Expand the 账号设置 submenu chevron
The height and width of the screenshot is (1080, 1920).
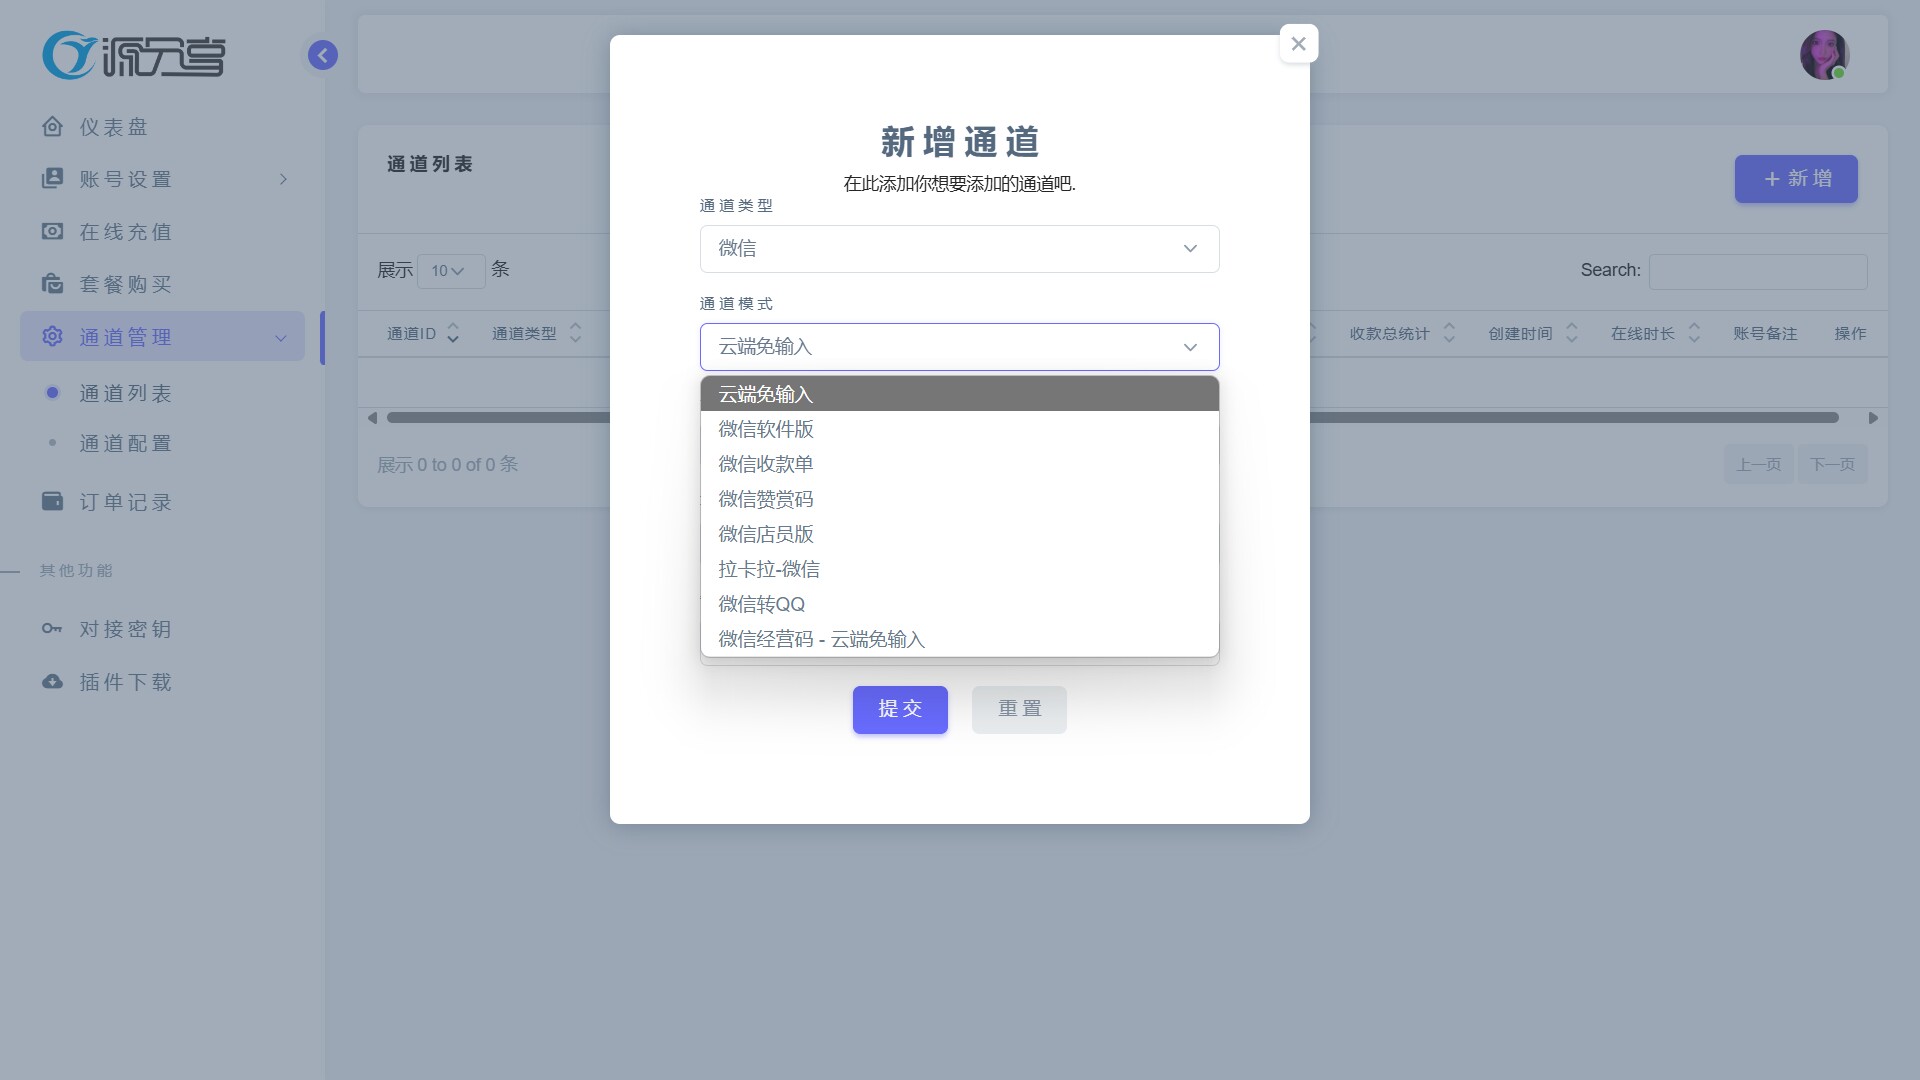[x=282, y=178]
